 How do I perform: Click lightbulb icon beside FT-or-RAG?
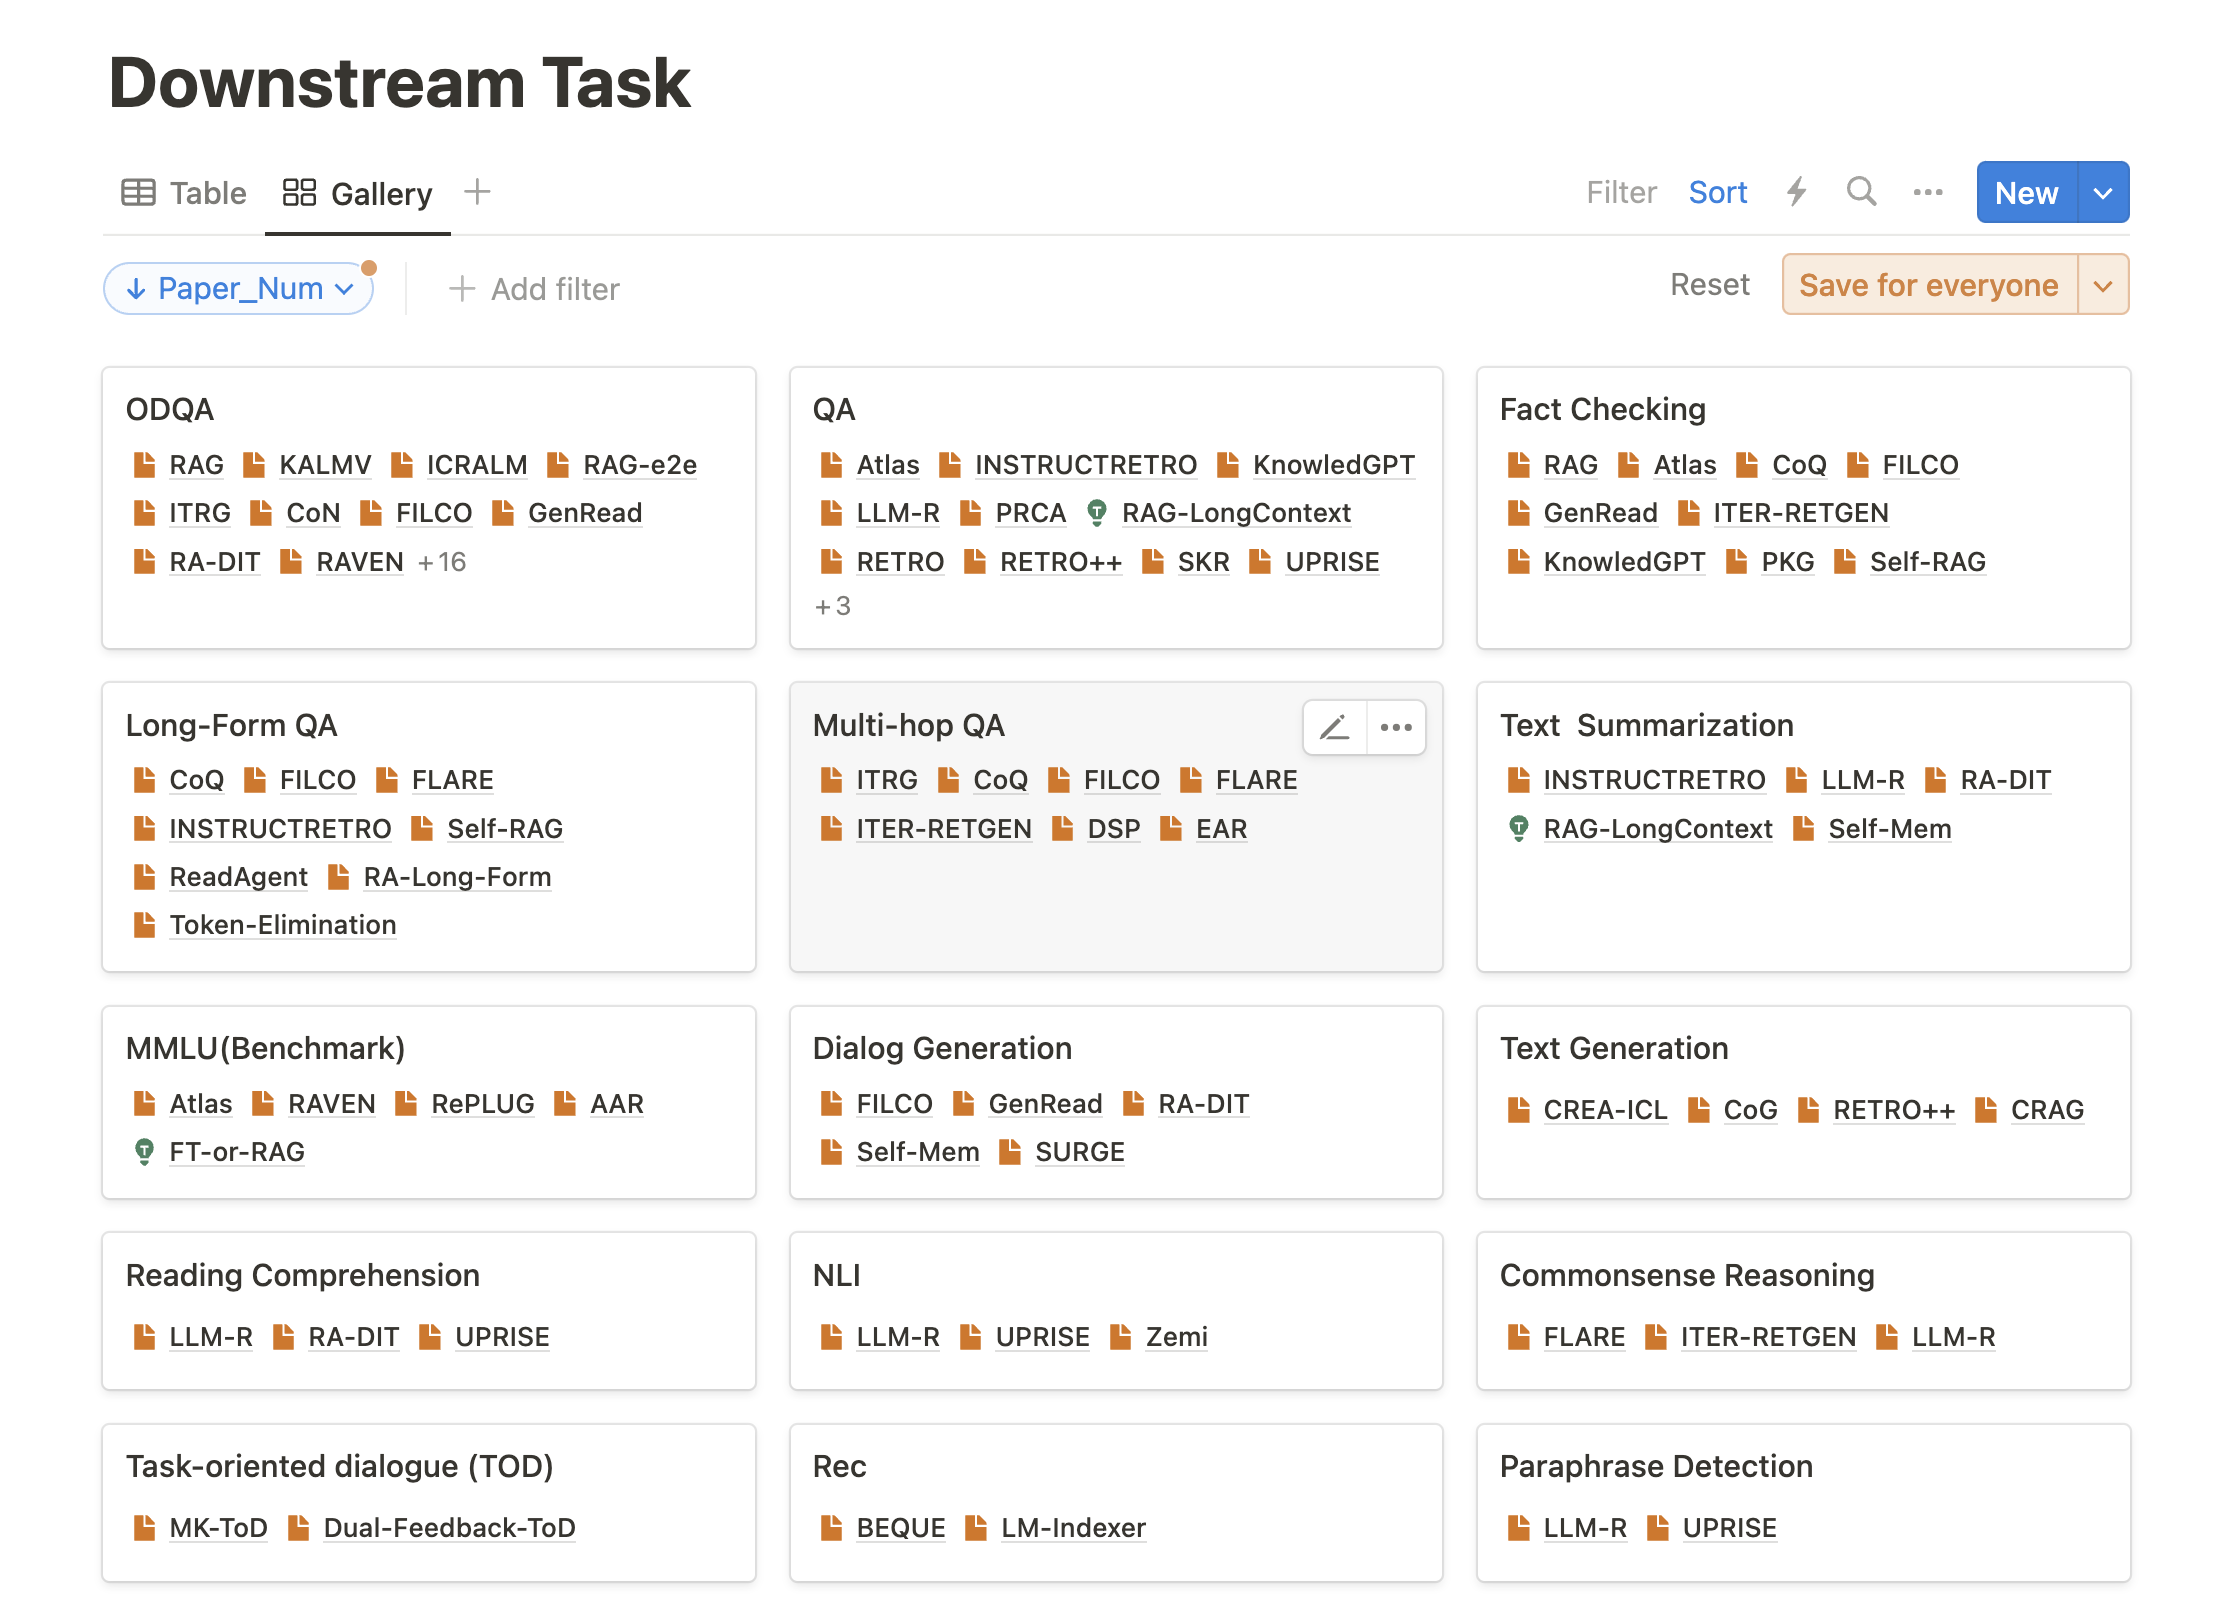(x=144, y=1152)
